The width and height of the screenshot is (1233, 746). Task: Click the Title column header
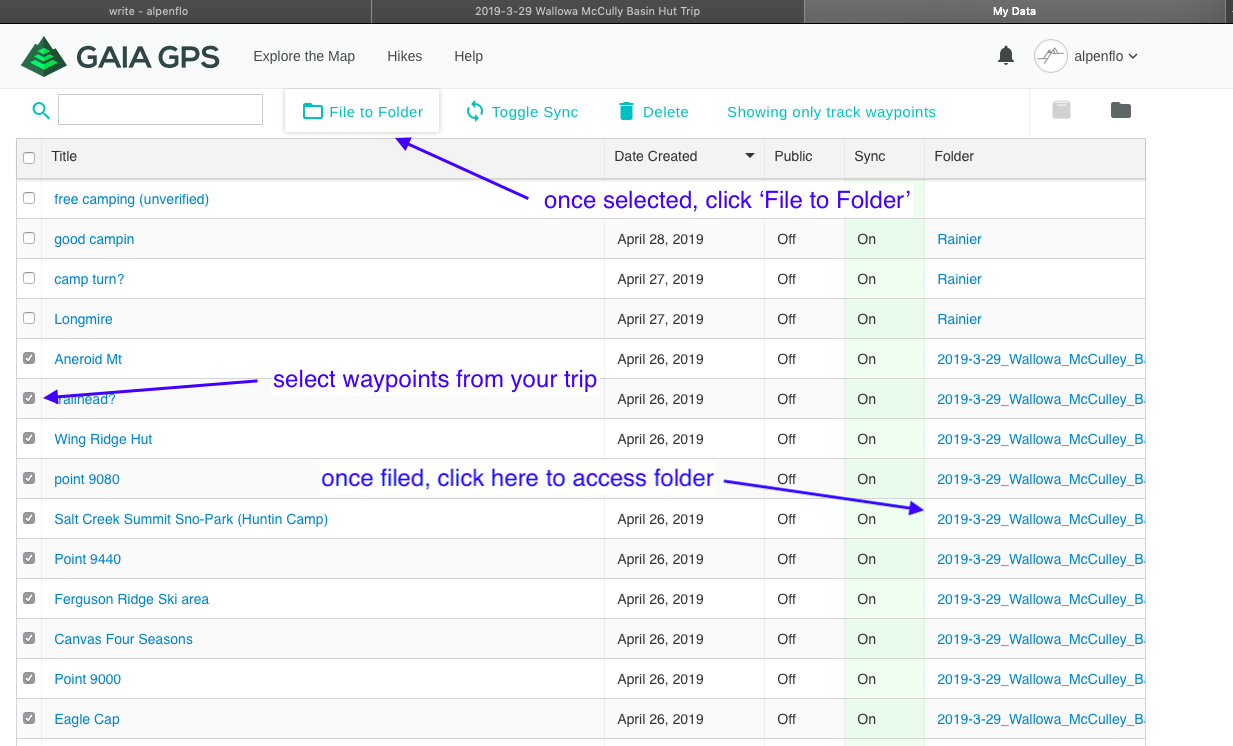coord(64,157)
